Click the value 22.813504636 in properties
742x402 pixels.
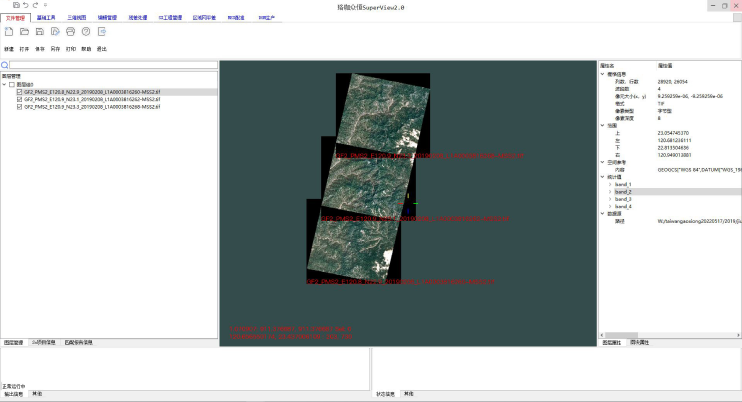coord(673,148)
